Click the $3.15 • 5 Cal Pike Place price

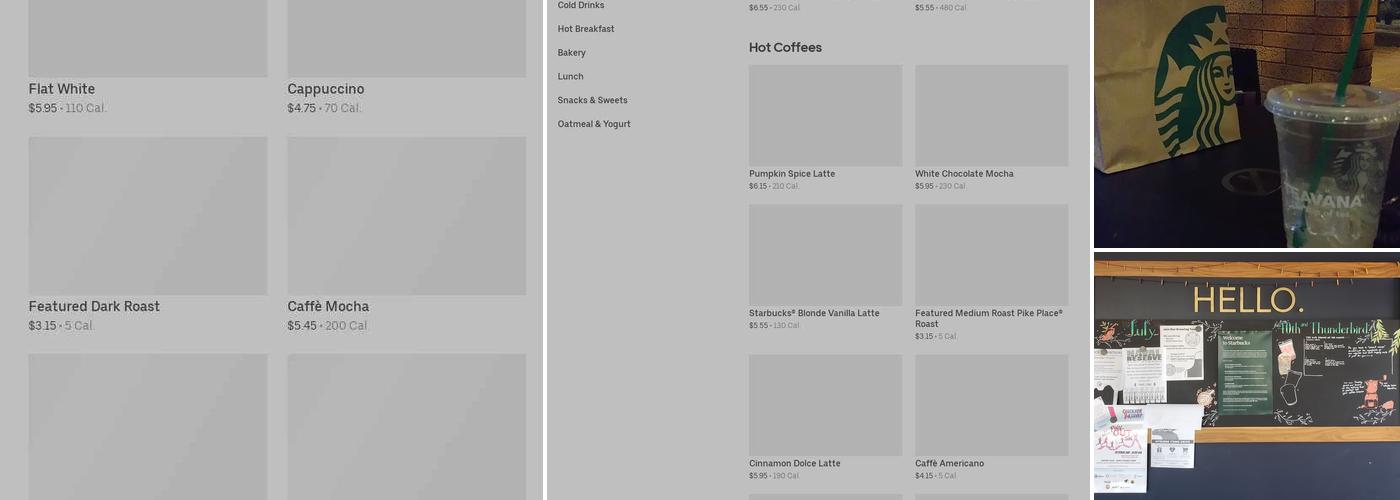936,336
